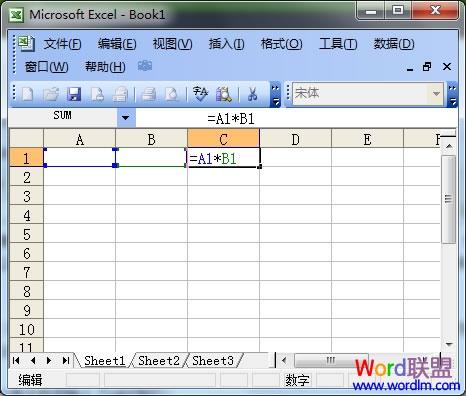The width and height of the screenshot is (466, 396).
Task: Select column B header
Action: click(x=151, y=139)
